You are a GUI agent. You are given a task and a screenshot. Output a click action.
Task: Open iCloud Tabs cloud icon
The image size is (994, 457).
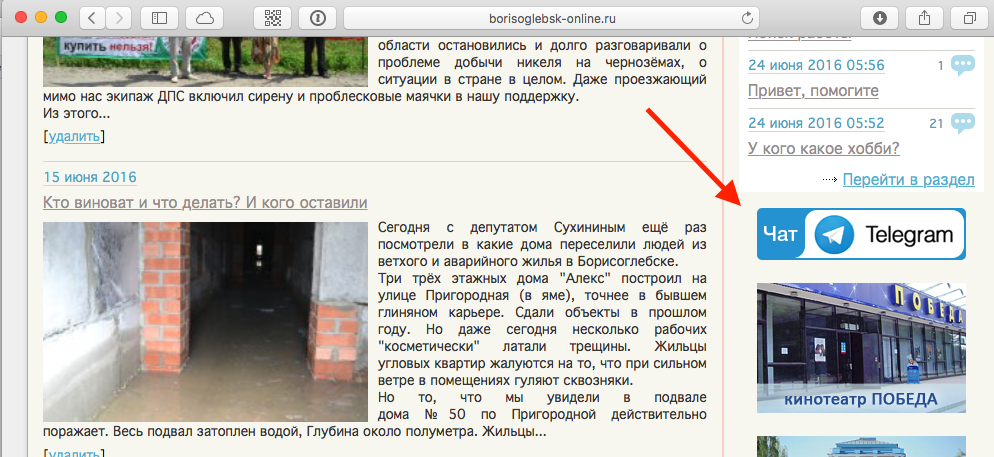205,18
